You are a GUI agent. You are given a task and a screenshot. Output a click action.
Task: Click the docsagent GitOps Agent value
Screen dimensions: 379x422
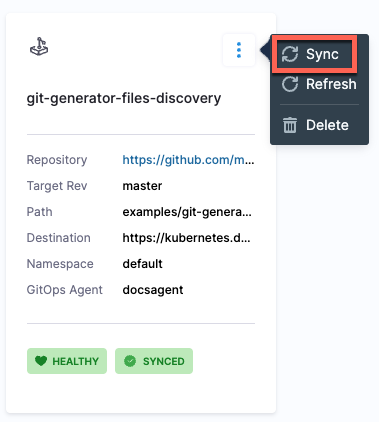(x=153, y=290)
